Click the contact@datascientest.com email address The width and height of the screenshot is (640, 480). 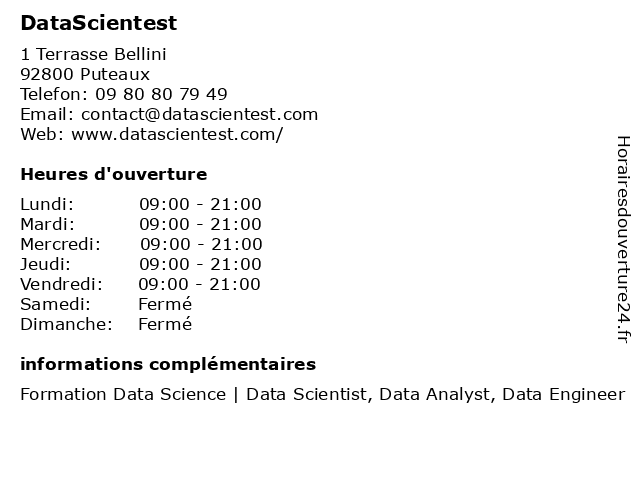click(199, 114)
